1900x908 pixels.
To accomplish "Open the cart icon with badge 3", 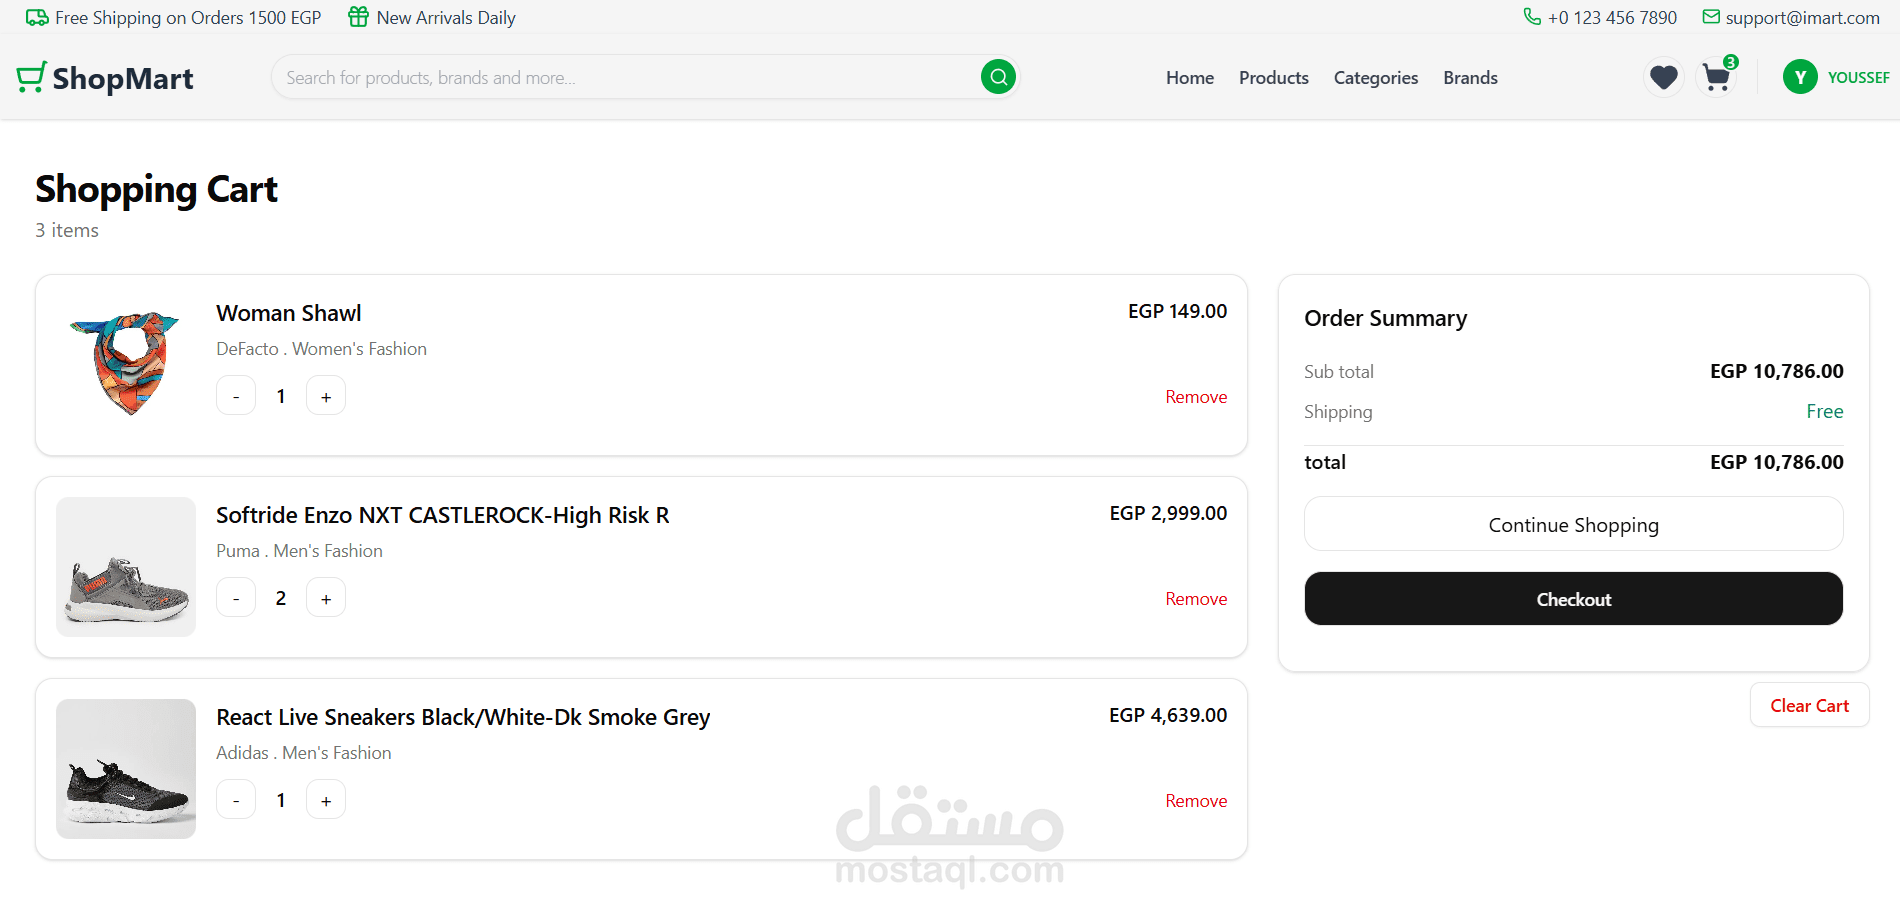I will (1717, 77).
